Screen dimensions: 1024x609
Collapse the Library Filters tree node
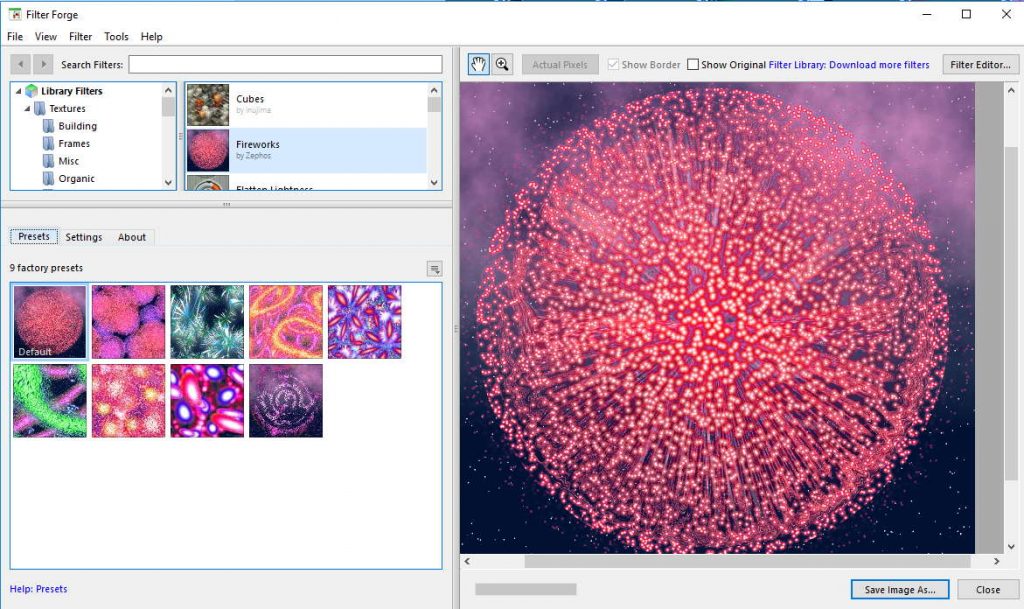coord(18,91)
